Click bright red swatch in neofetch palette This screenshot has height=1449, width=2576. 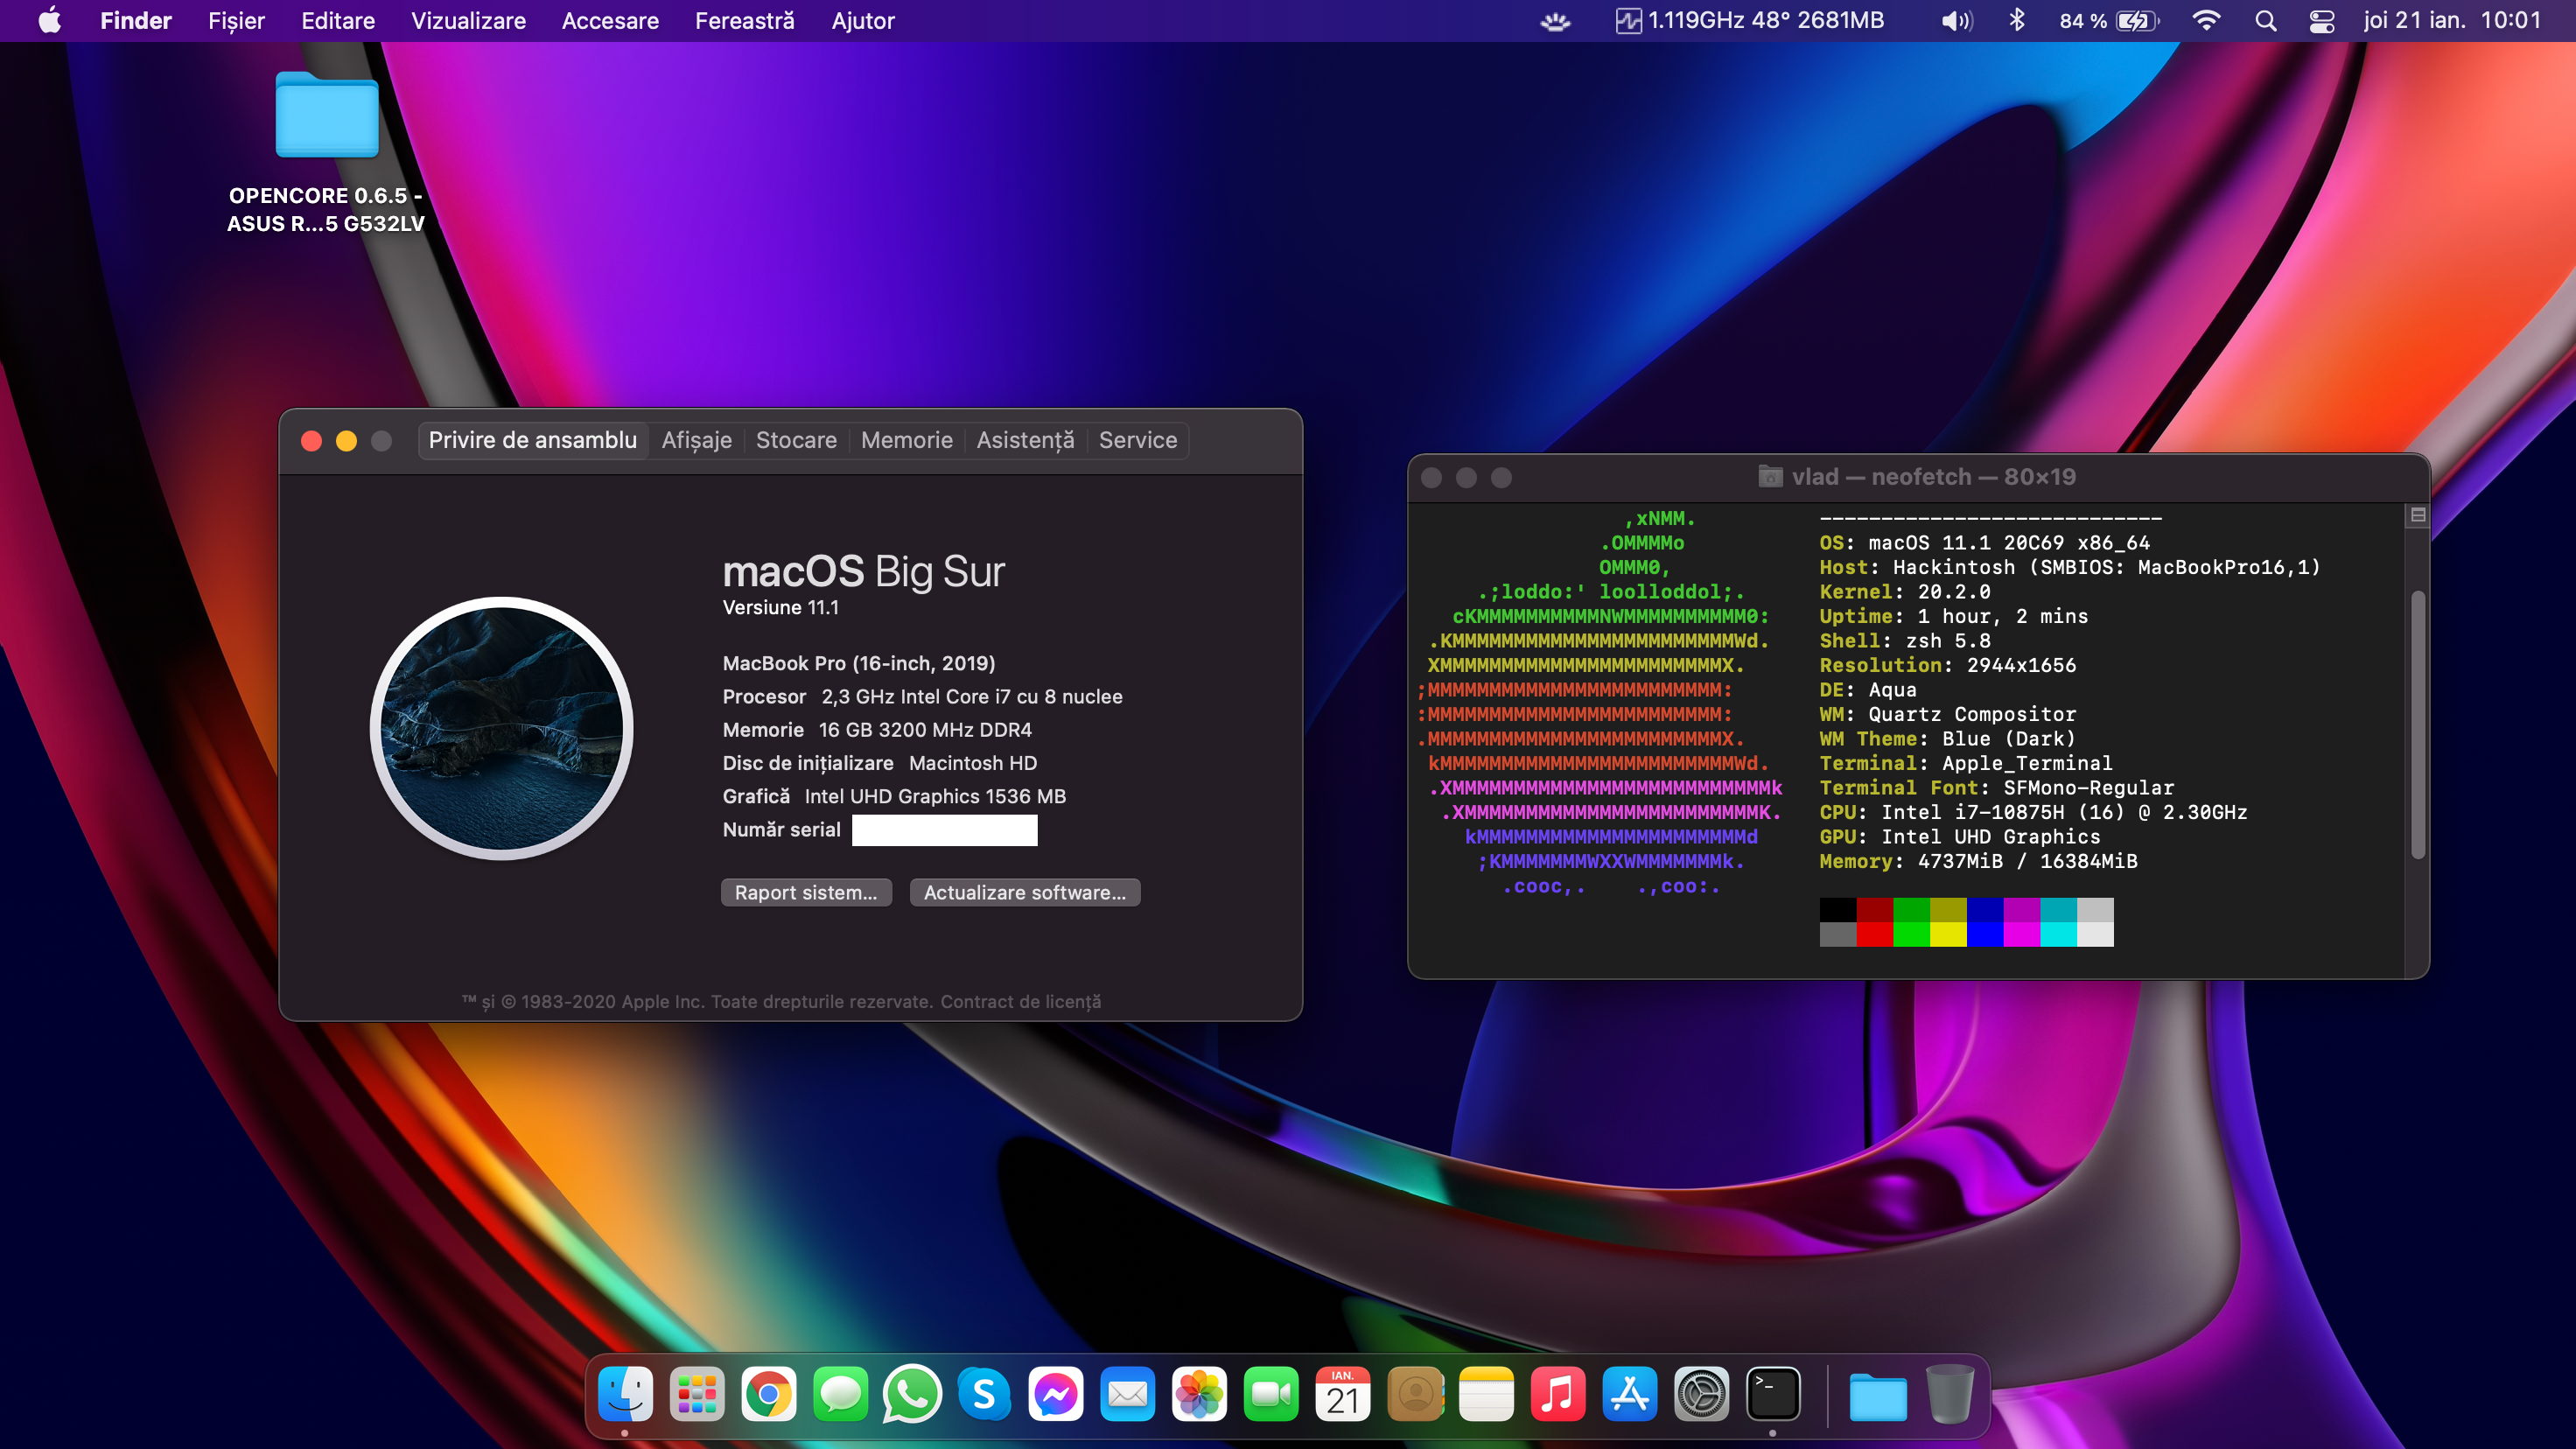tap(1875, 934)
